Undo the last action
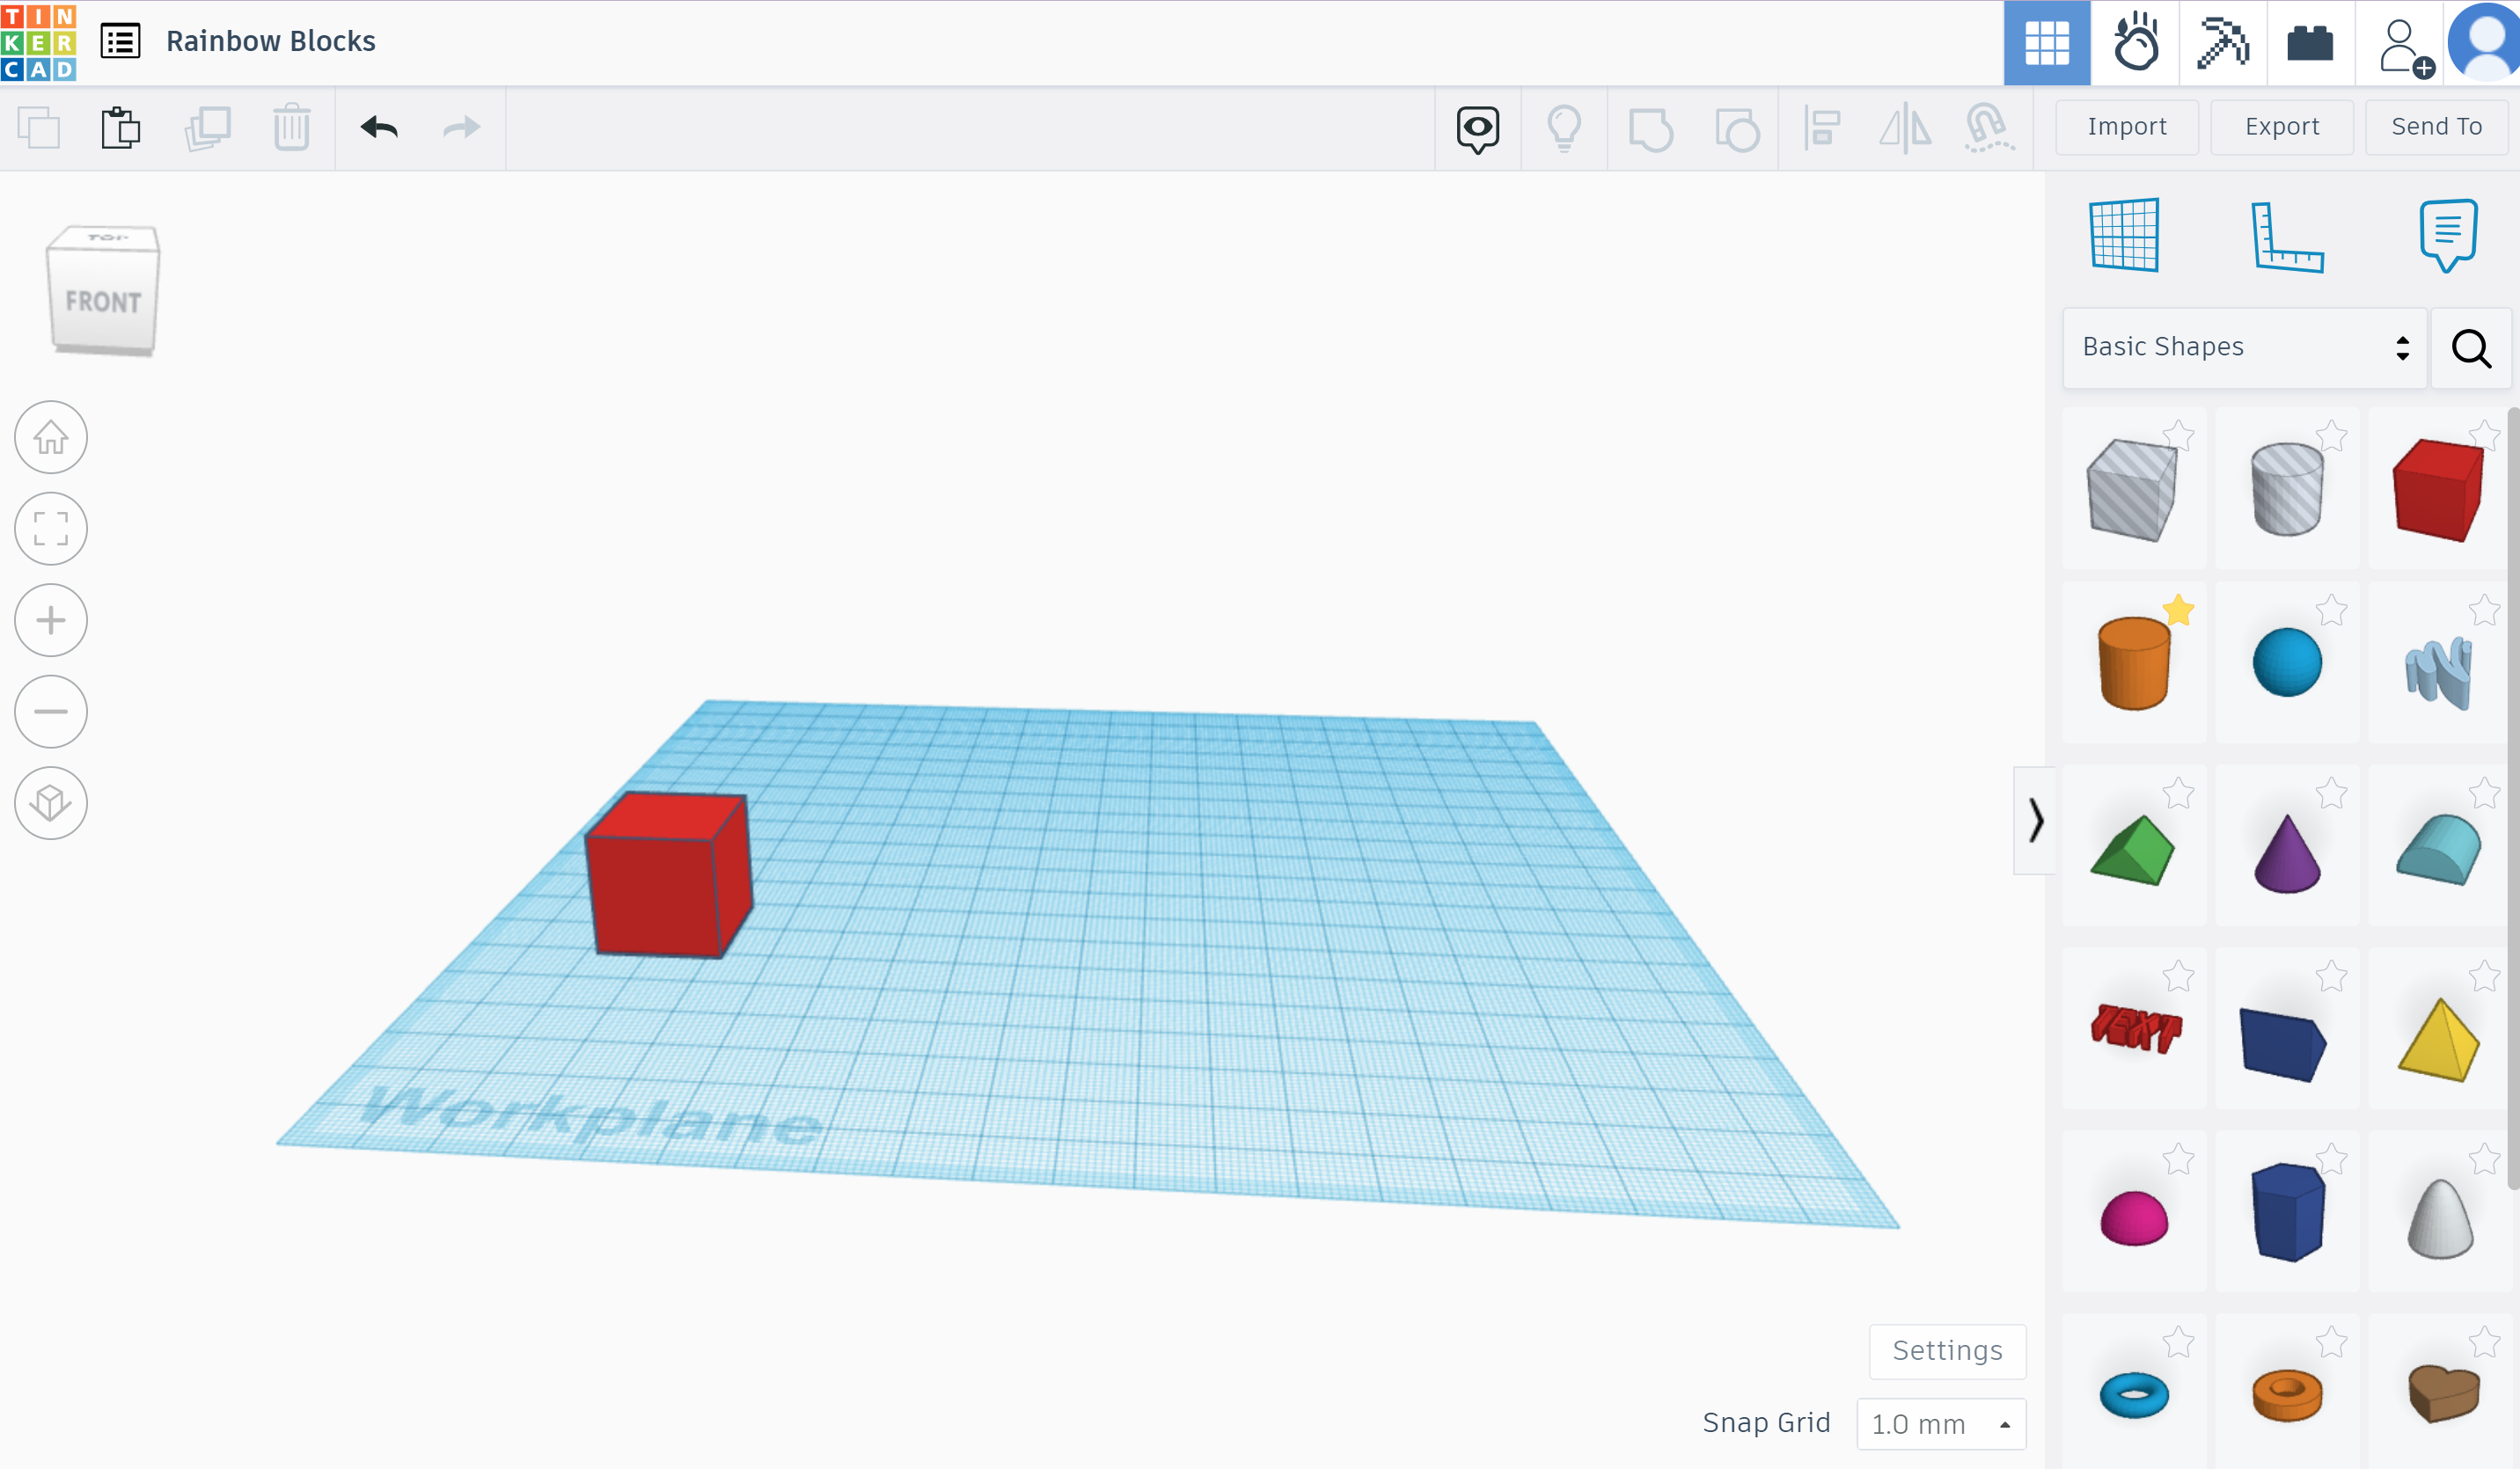Screen dimensions: 2520x1469 [379, 128]
